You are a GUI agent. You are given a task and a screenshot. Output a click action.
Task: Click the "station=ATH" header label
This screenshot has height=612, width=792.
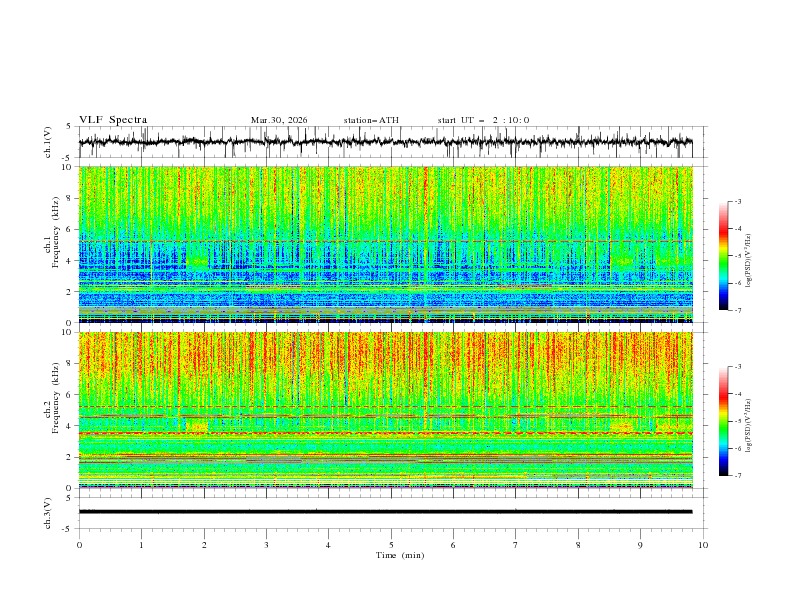[371, 120]
